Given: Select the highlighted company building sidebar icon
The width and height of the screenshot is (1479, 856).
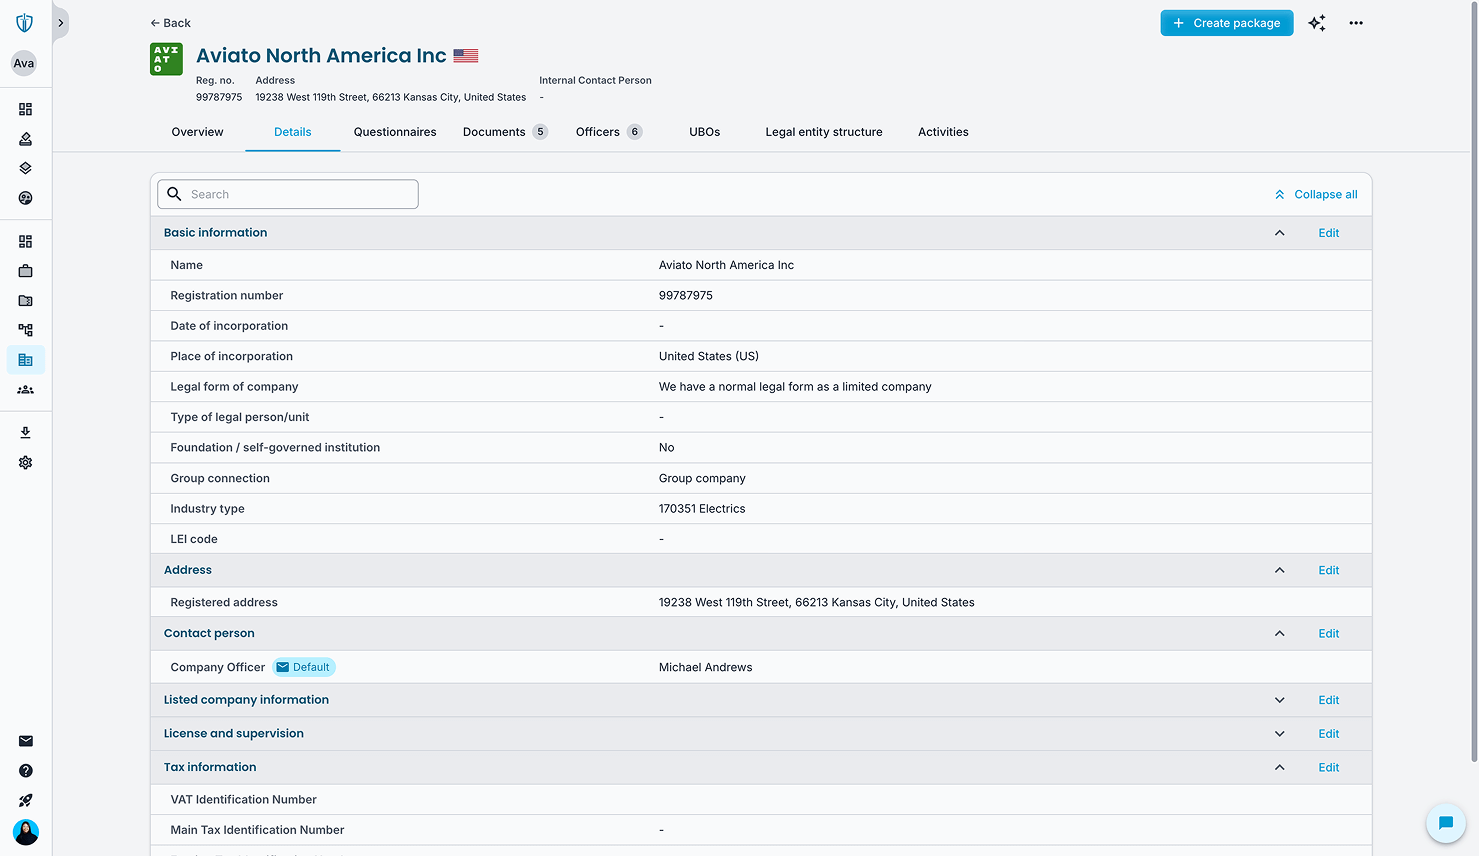Looking at the screenshot, I should (25, 359).
